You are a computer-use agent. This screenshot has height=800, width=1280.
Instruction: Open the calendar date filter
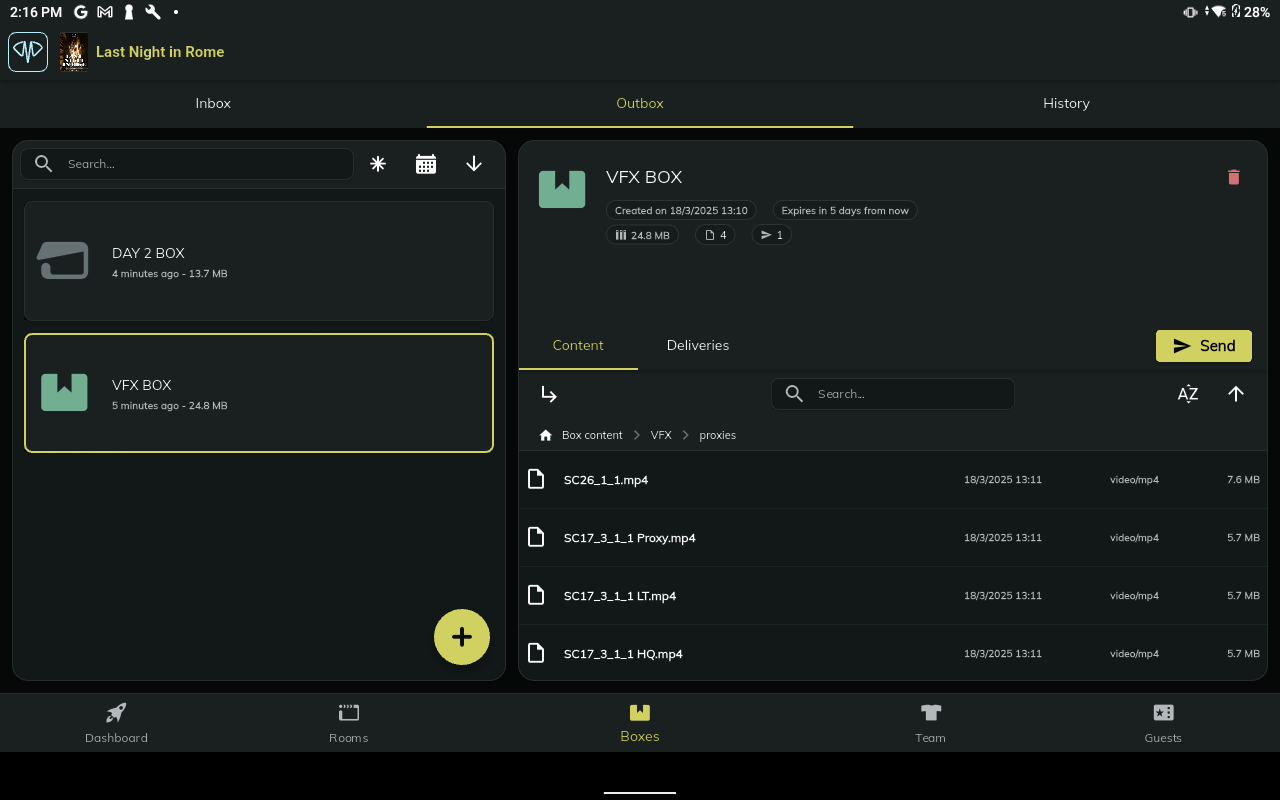[426, 164]
